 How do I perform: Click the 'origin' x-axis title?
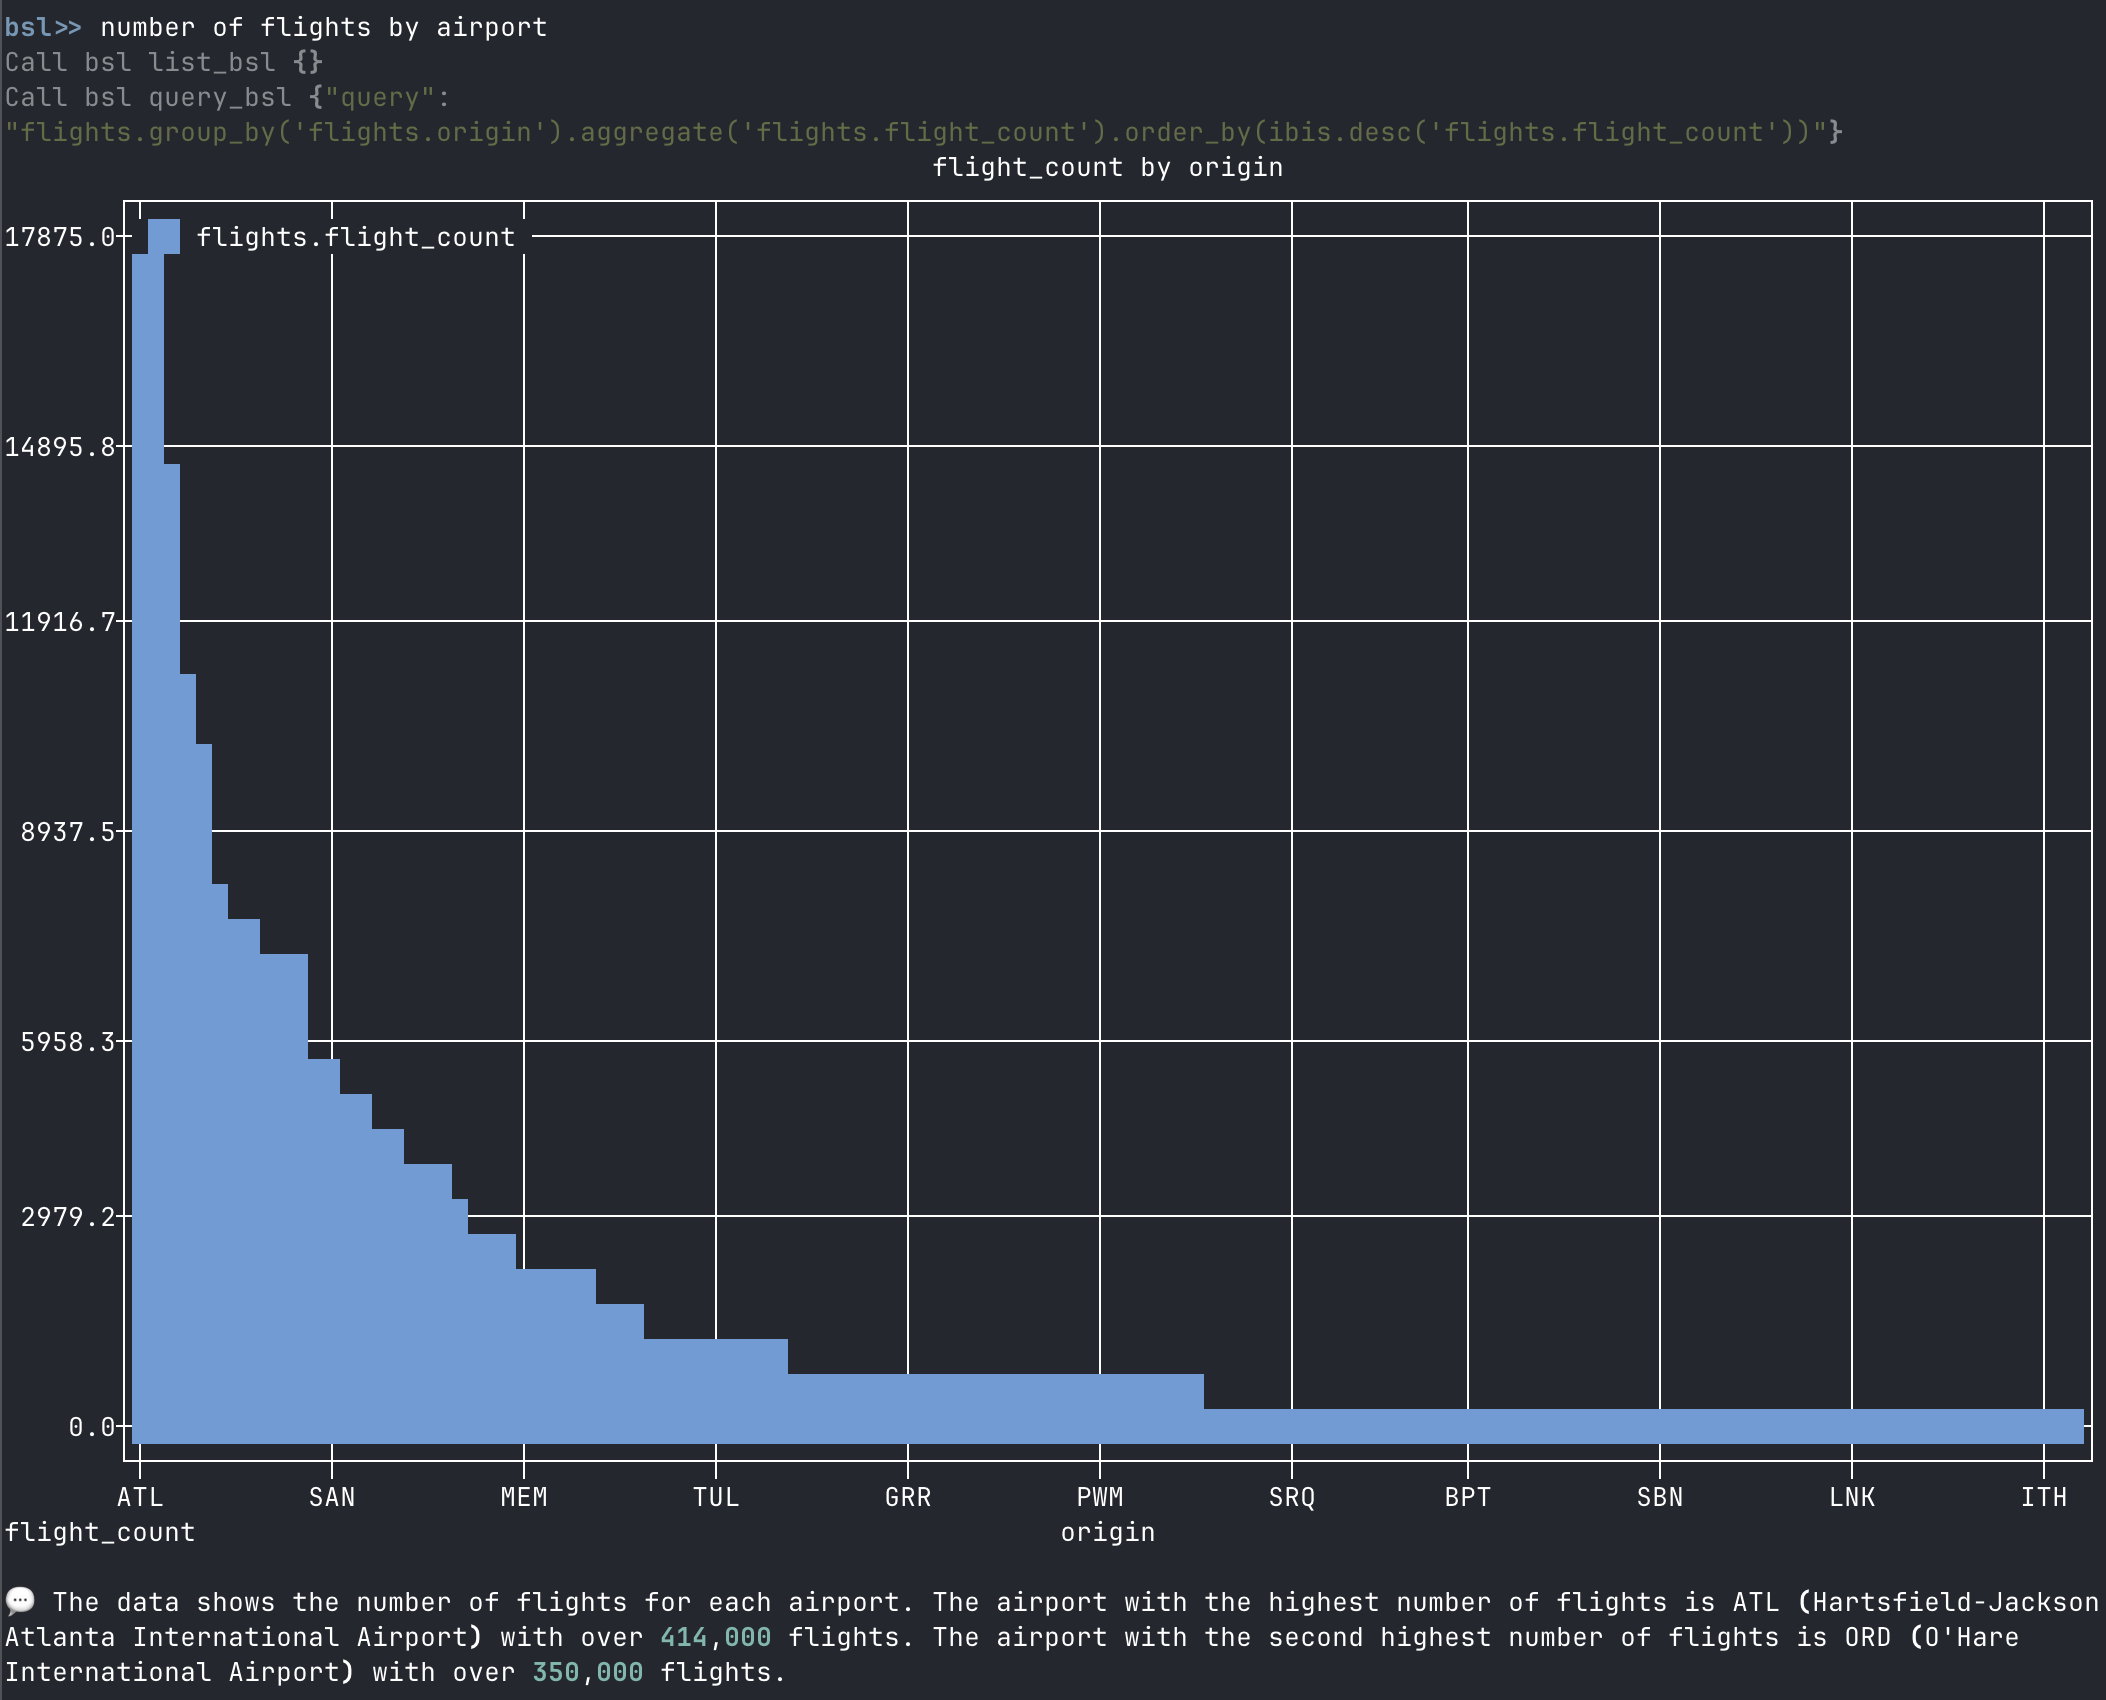coord(1108,1532)
